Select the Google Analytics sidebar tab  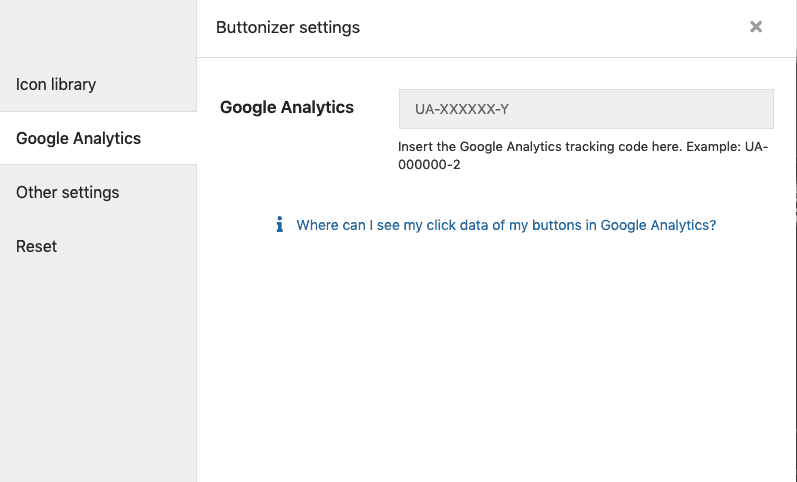(98, 138)
